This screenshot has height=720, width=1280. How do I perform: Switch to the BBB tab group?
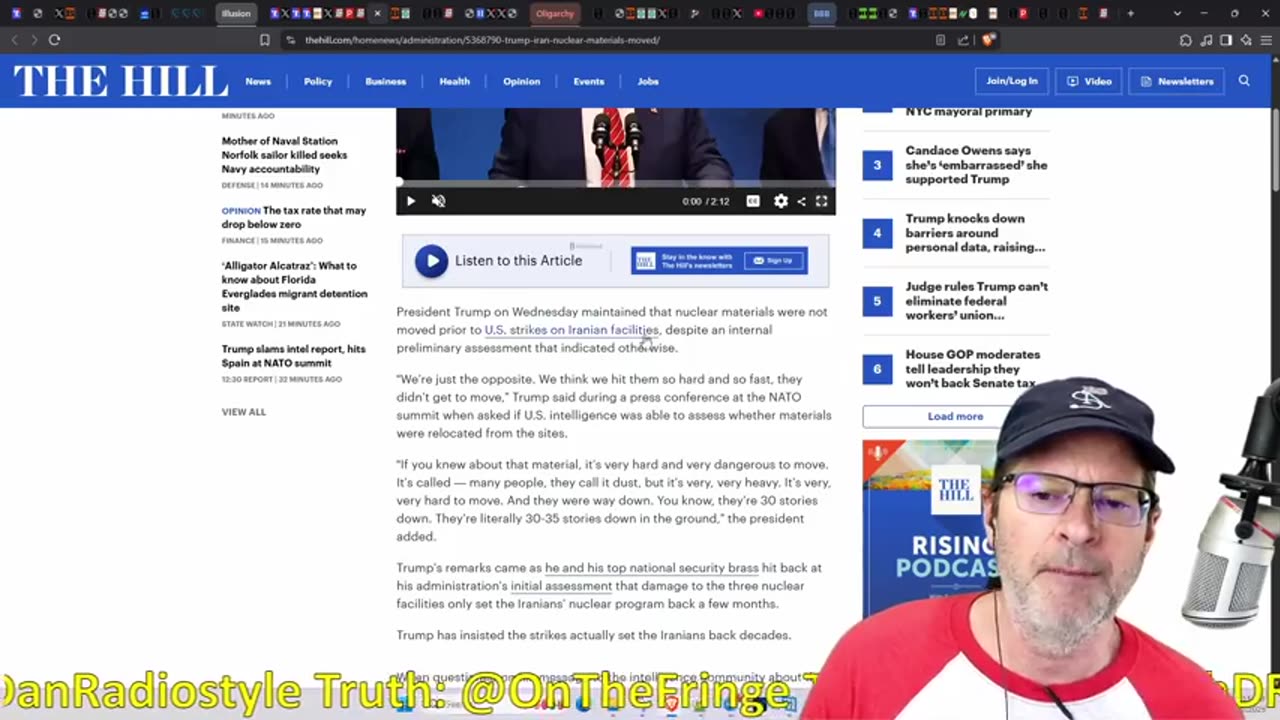(821, 14)
